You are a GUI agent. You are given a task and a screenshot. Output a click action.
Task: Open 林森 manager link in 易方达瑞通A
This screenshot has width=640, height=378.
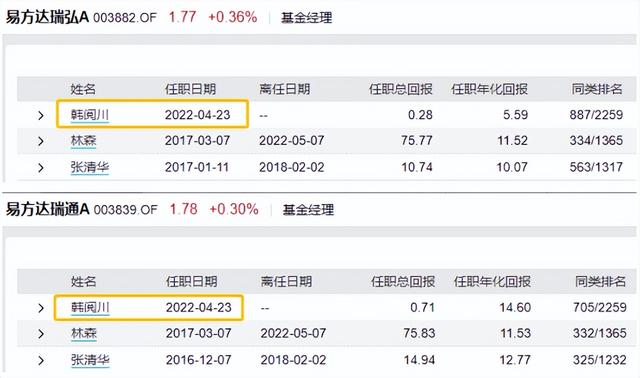pos(84,334)
